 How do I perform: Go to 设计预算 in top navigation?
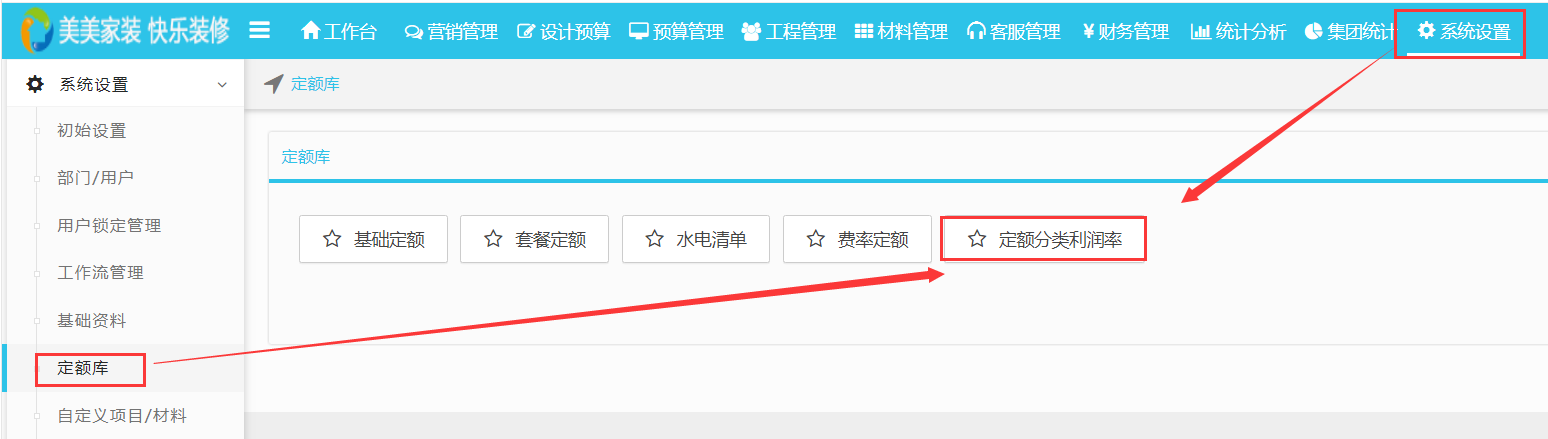point(563,32)
